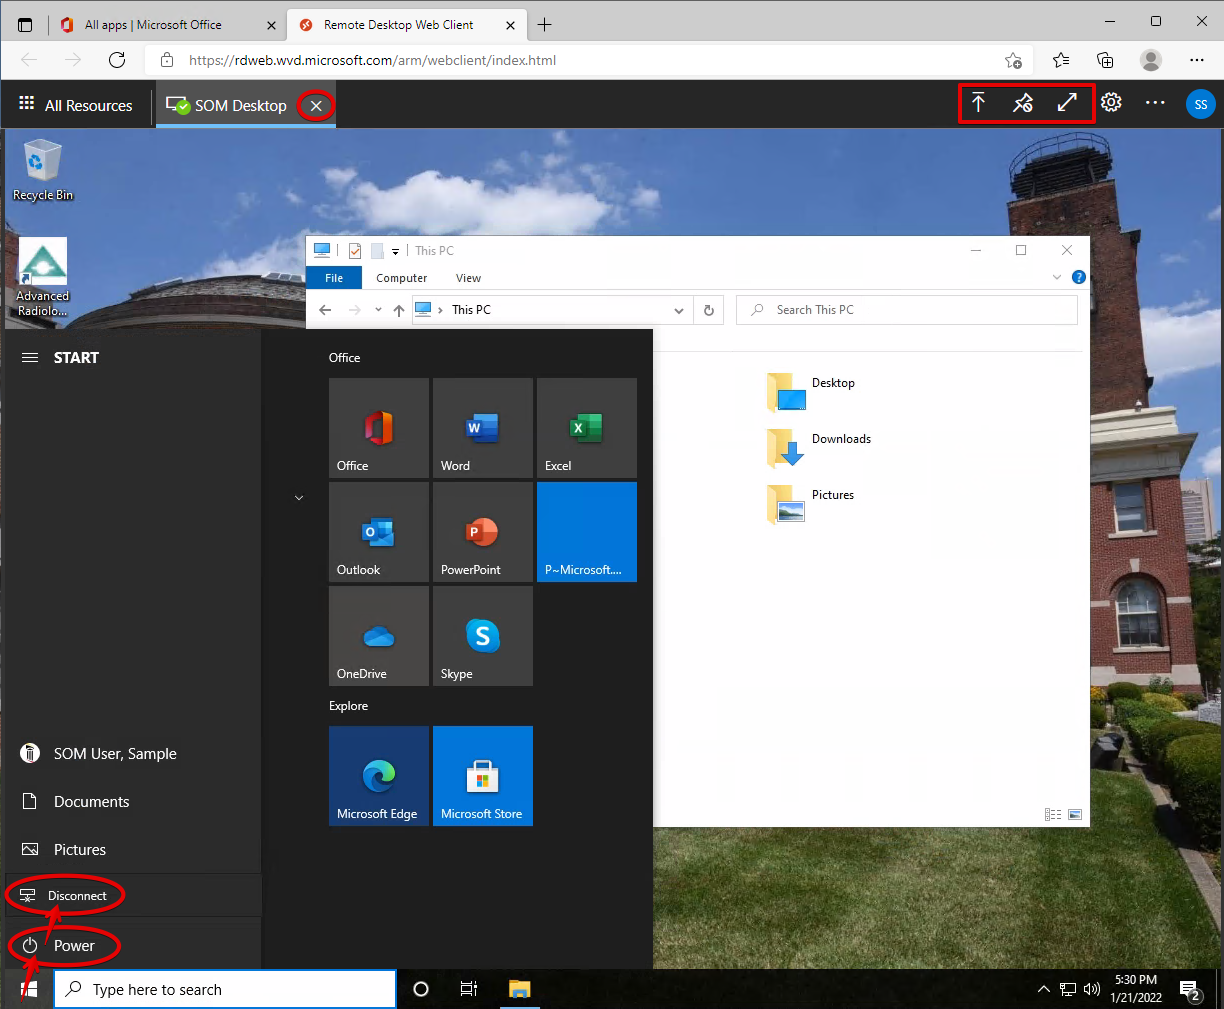
Task: Click the network tray icon
Action: [x=1068, y=989]
